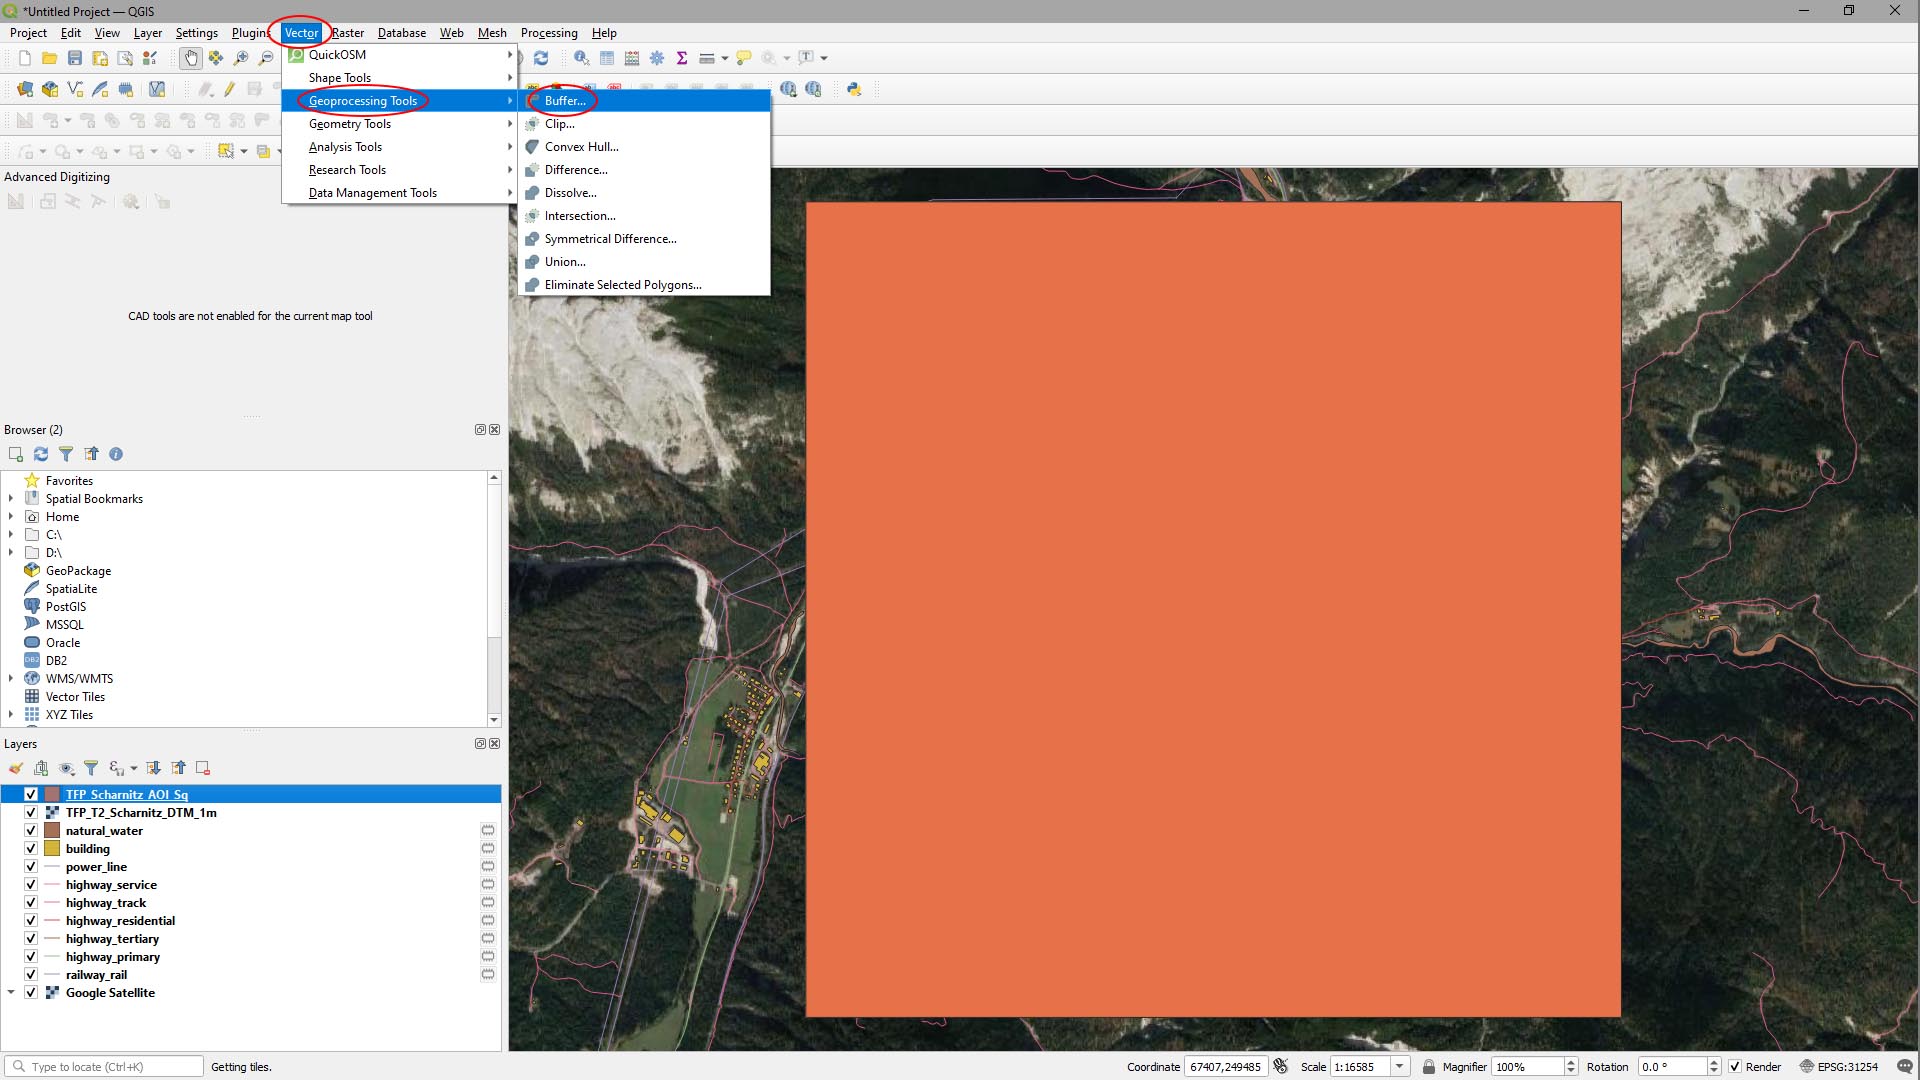The image size is (1920, 1080).
Task: Expand the C:\ drive node
Action: coord(11,534)
